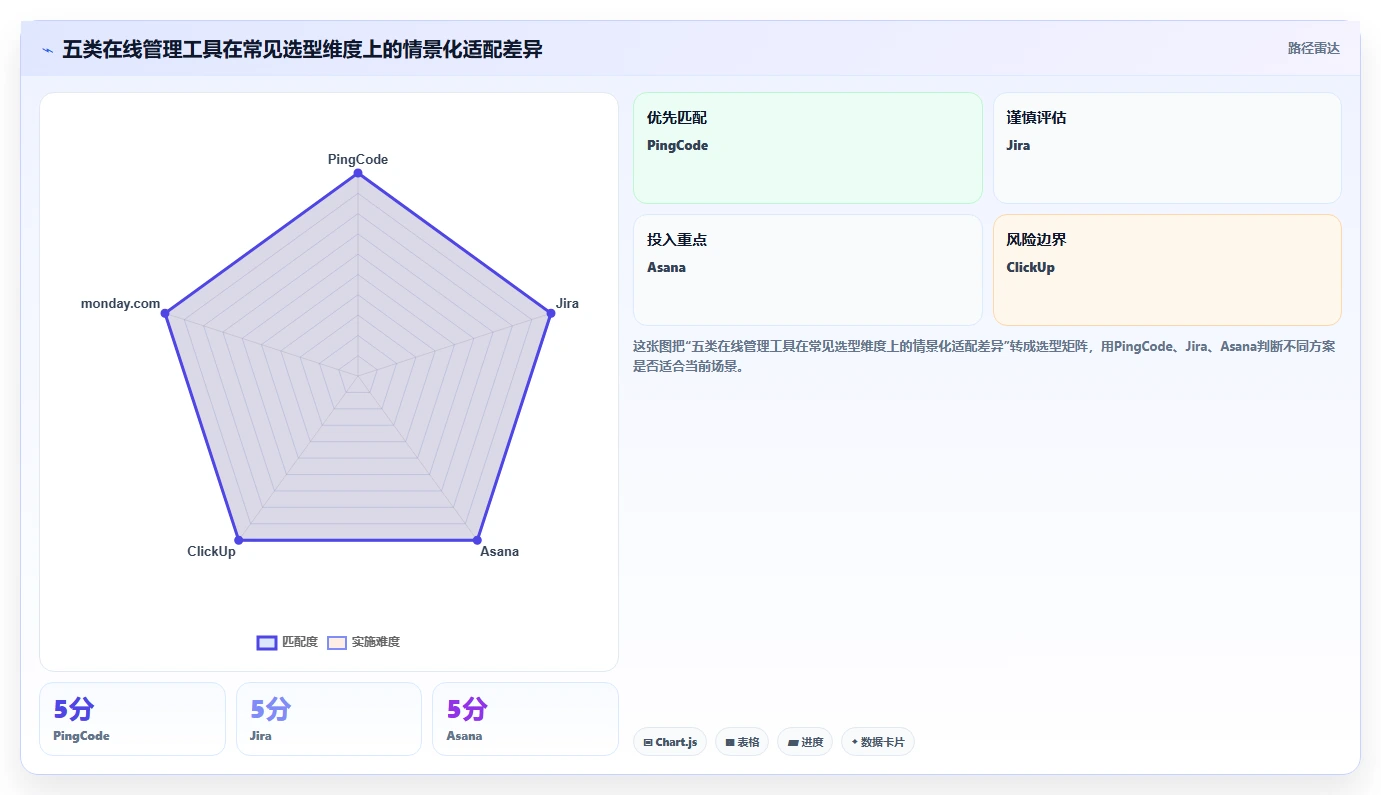Select the PingCode radar data point

(358, 175)
